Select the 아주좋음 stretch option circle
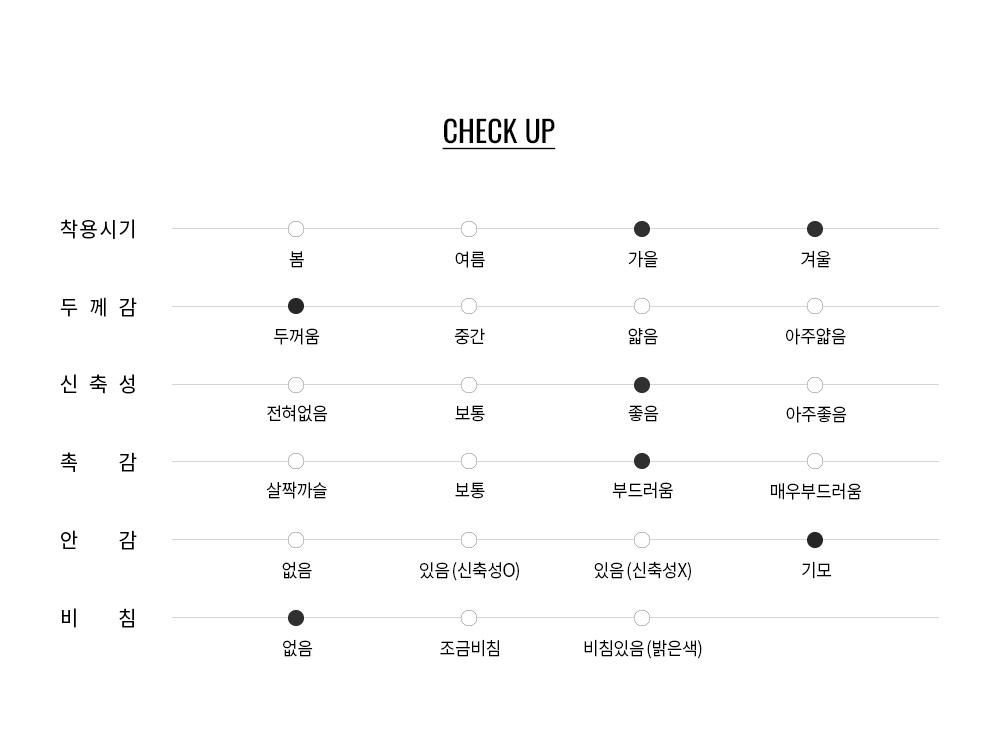Viewport: 1000px width, 751px height. pos(815,385)
